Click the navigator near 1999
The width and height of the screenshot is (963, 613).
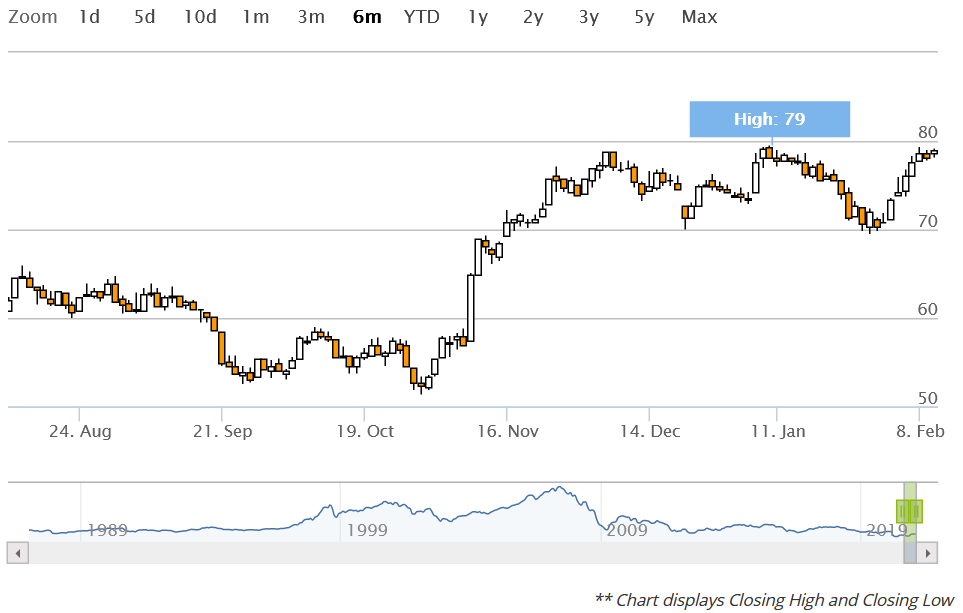[364, 529]
